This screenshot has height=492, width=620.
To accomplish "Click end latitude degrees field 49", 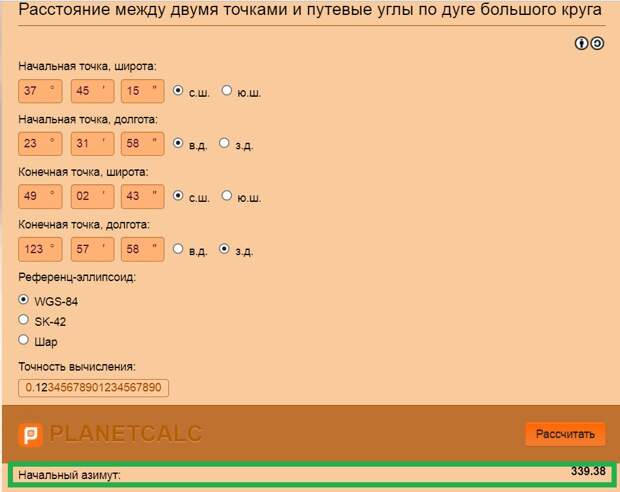I will coord(40,196).
